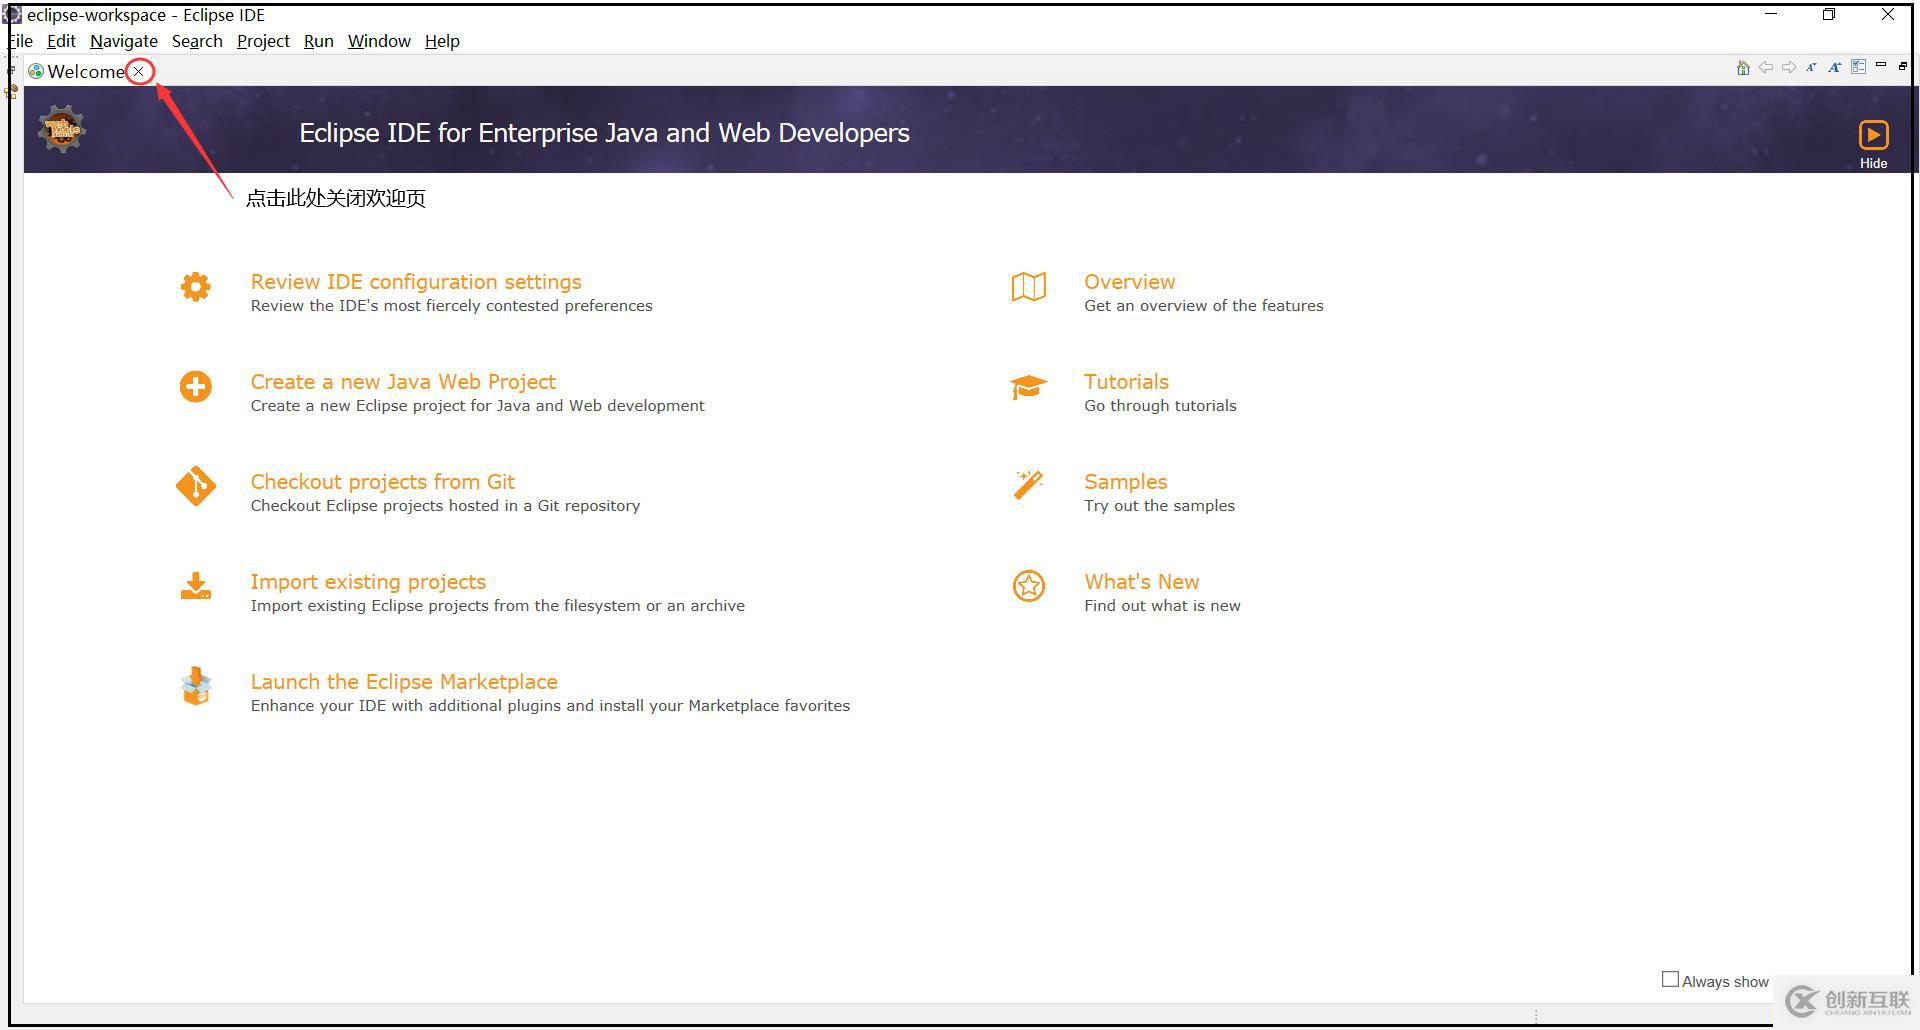This screenshot has width=1920, height=1030.
Task: Open Create a new Java Web Project link
Action: point(403,382)
